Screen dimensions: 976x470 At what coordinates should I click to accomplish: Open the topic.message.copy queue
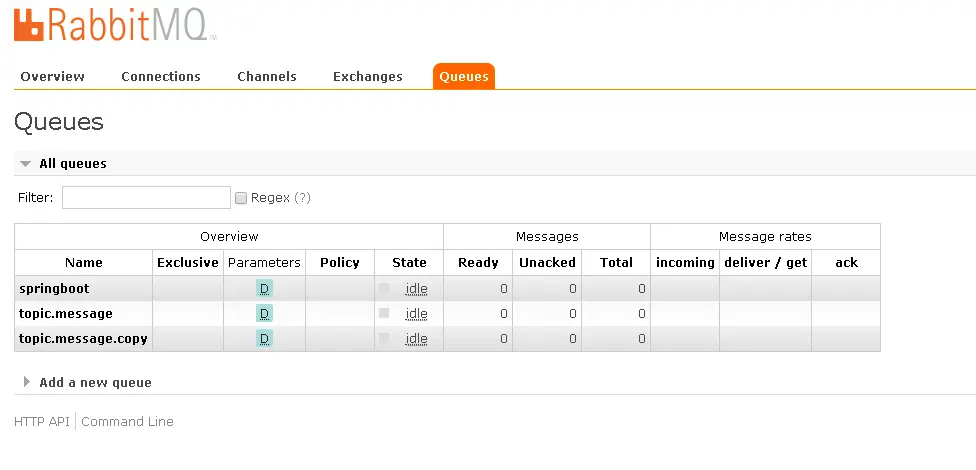pyautogui.click(x=83, y=339)
